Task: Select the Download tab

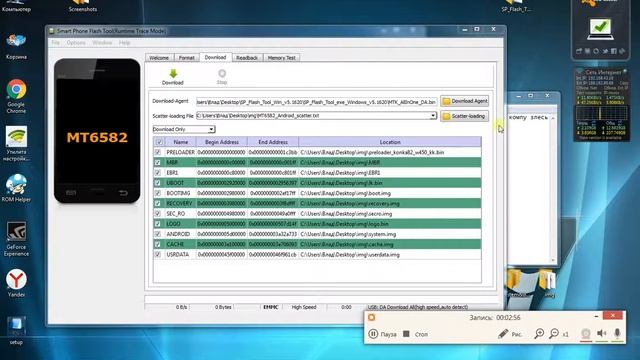Action: 216,58
